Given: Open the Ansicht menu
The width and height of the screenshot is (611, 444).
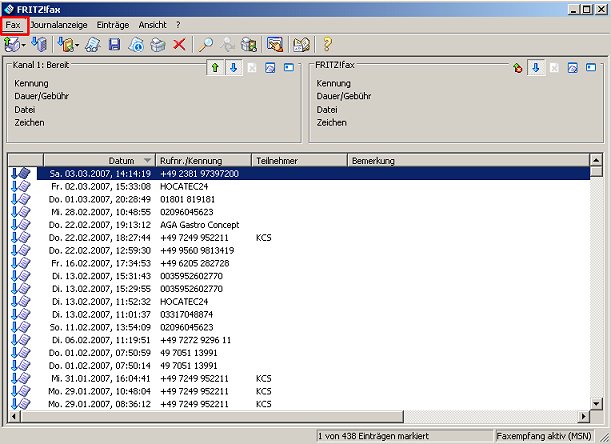Looking at the screenshot, I should (x=152, y=25).
